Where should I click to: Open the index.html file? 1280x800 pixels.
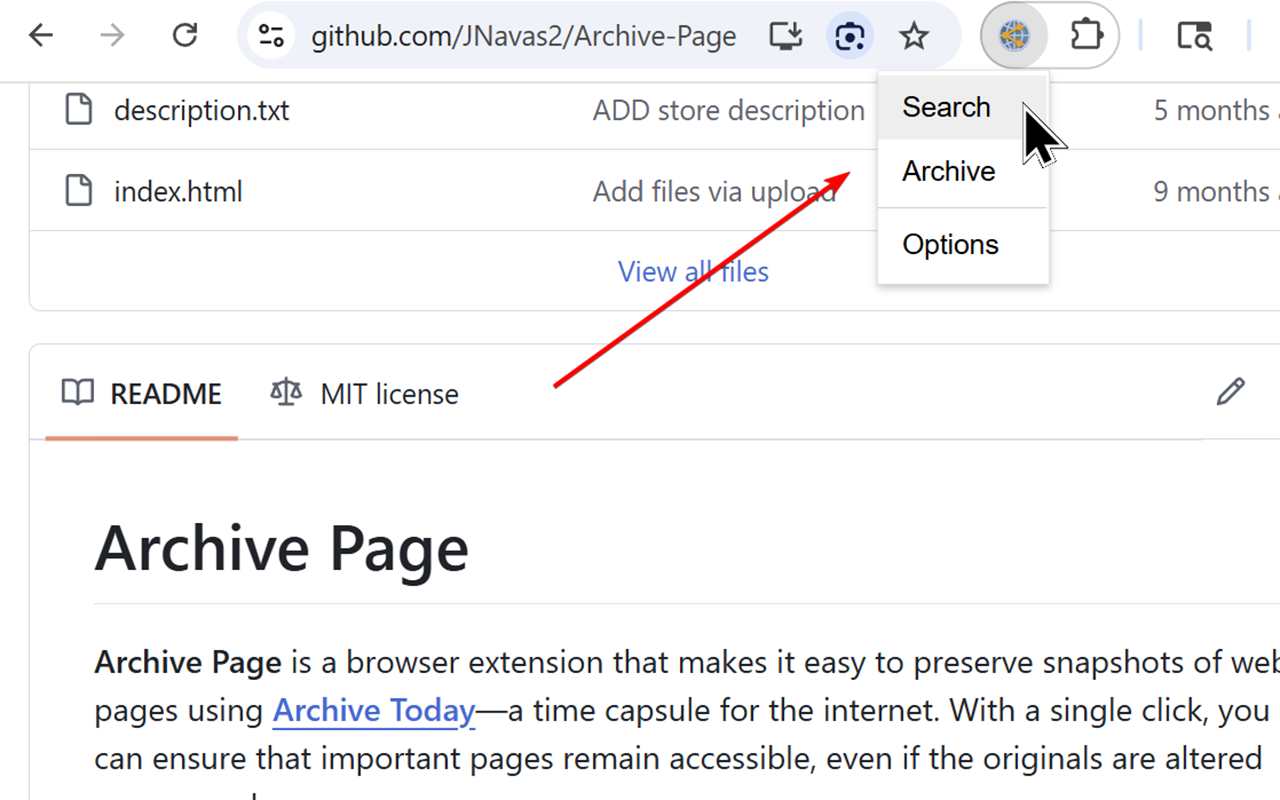(178, 191)
